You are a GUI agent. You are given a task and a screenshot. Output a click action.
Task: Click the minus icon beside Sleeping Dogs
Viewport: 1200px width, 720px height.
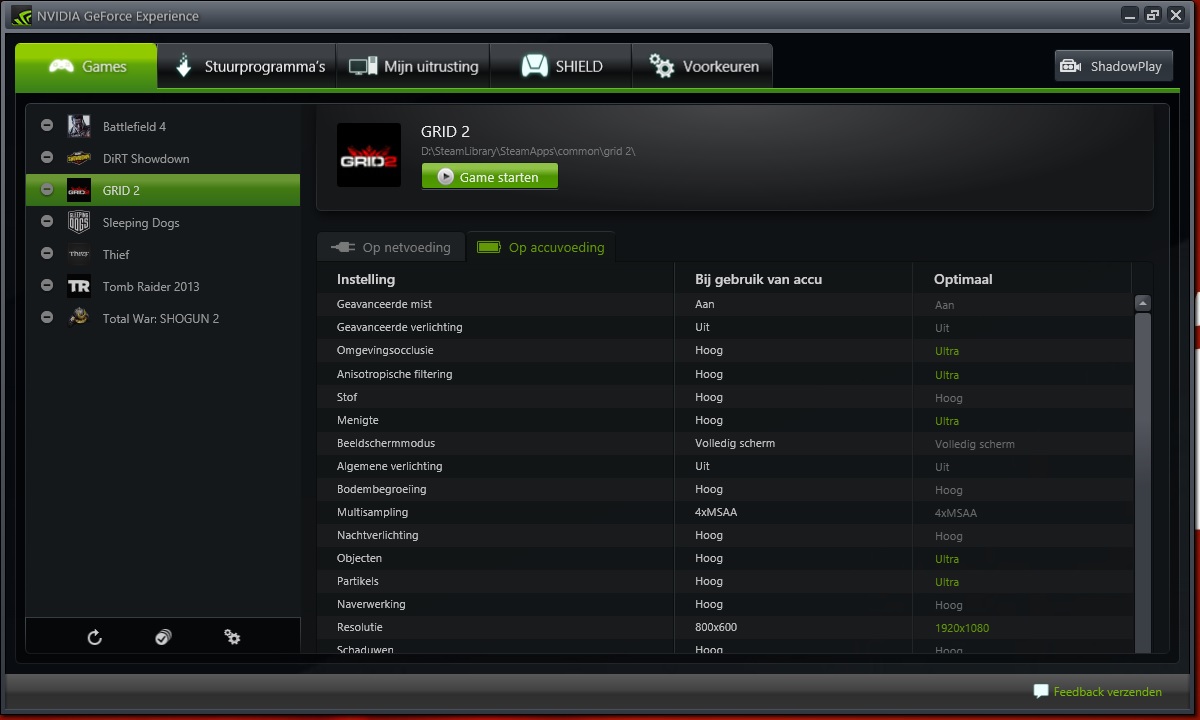46,221
